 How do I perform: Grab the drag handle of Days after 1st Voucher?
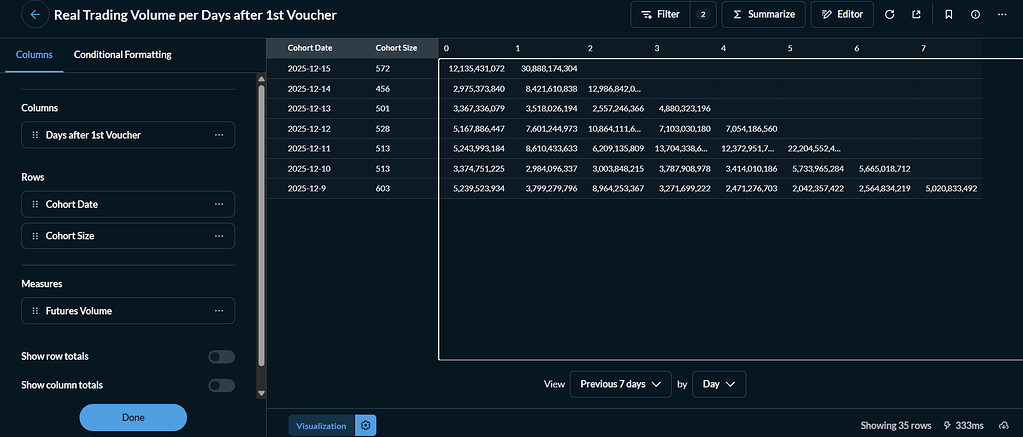pos(35,135)
